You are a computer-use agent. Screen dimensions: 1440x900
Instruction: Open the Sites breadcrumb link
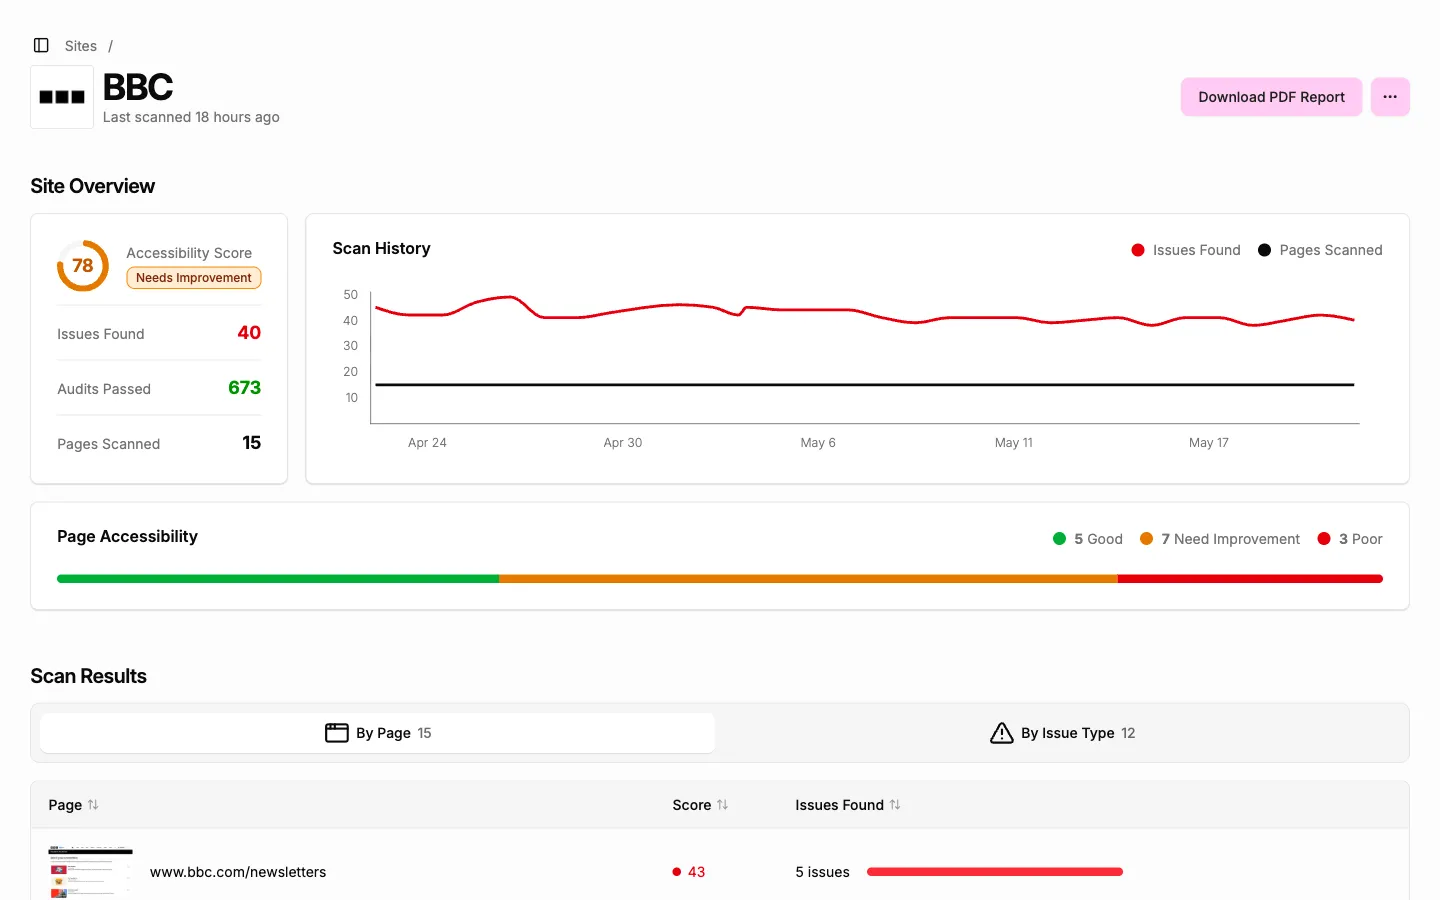[81, 46]
